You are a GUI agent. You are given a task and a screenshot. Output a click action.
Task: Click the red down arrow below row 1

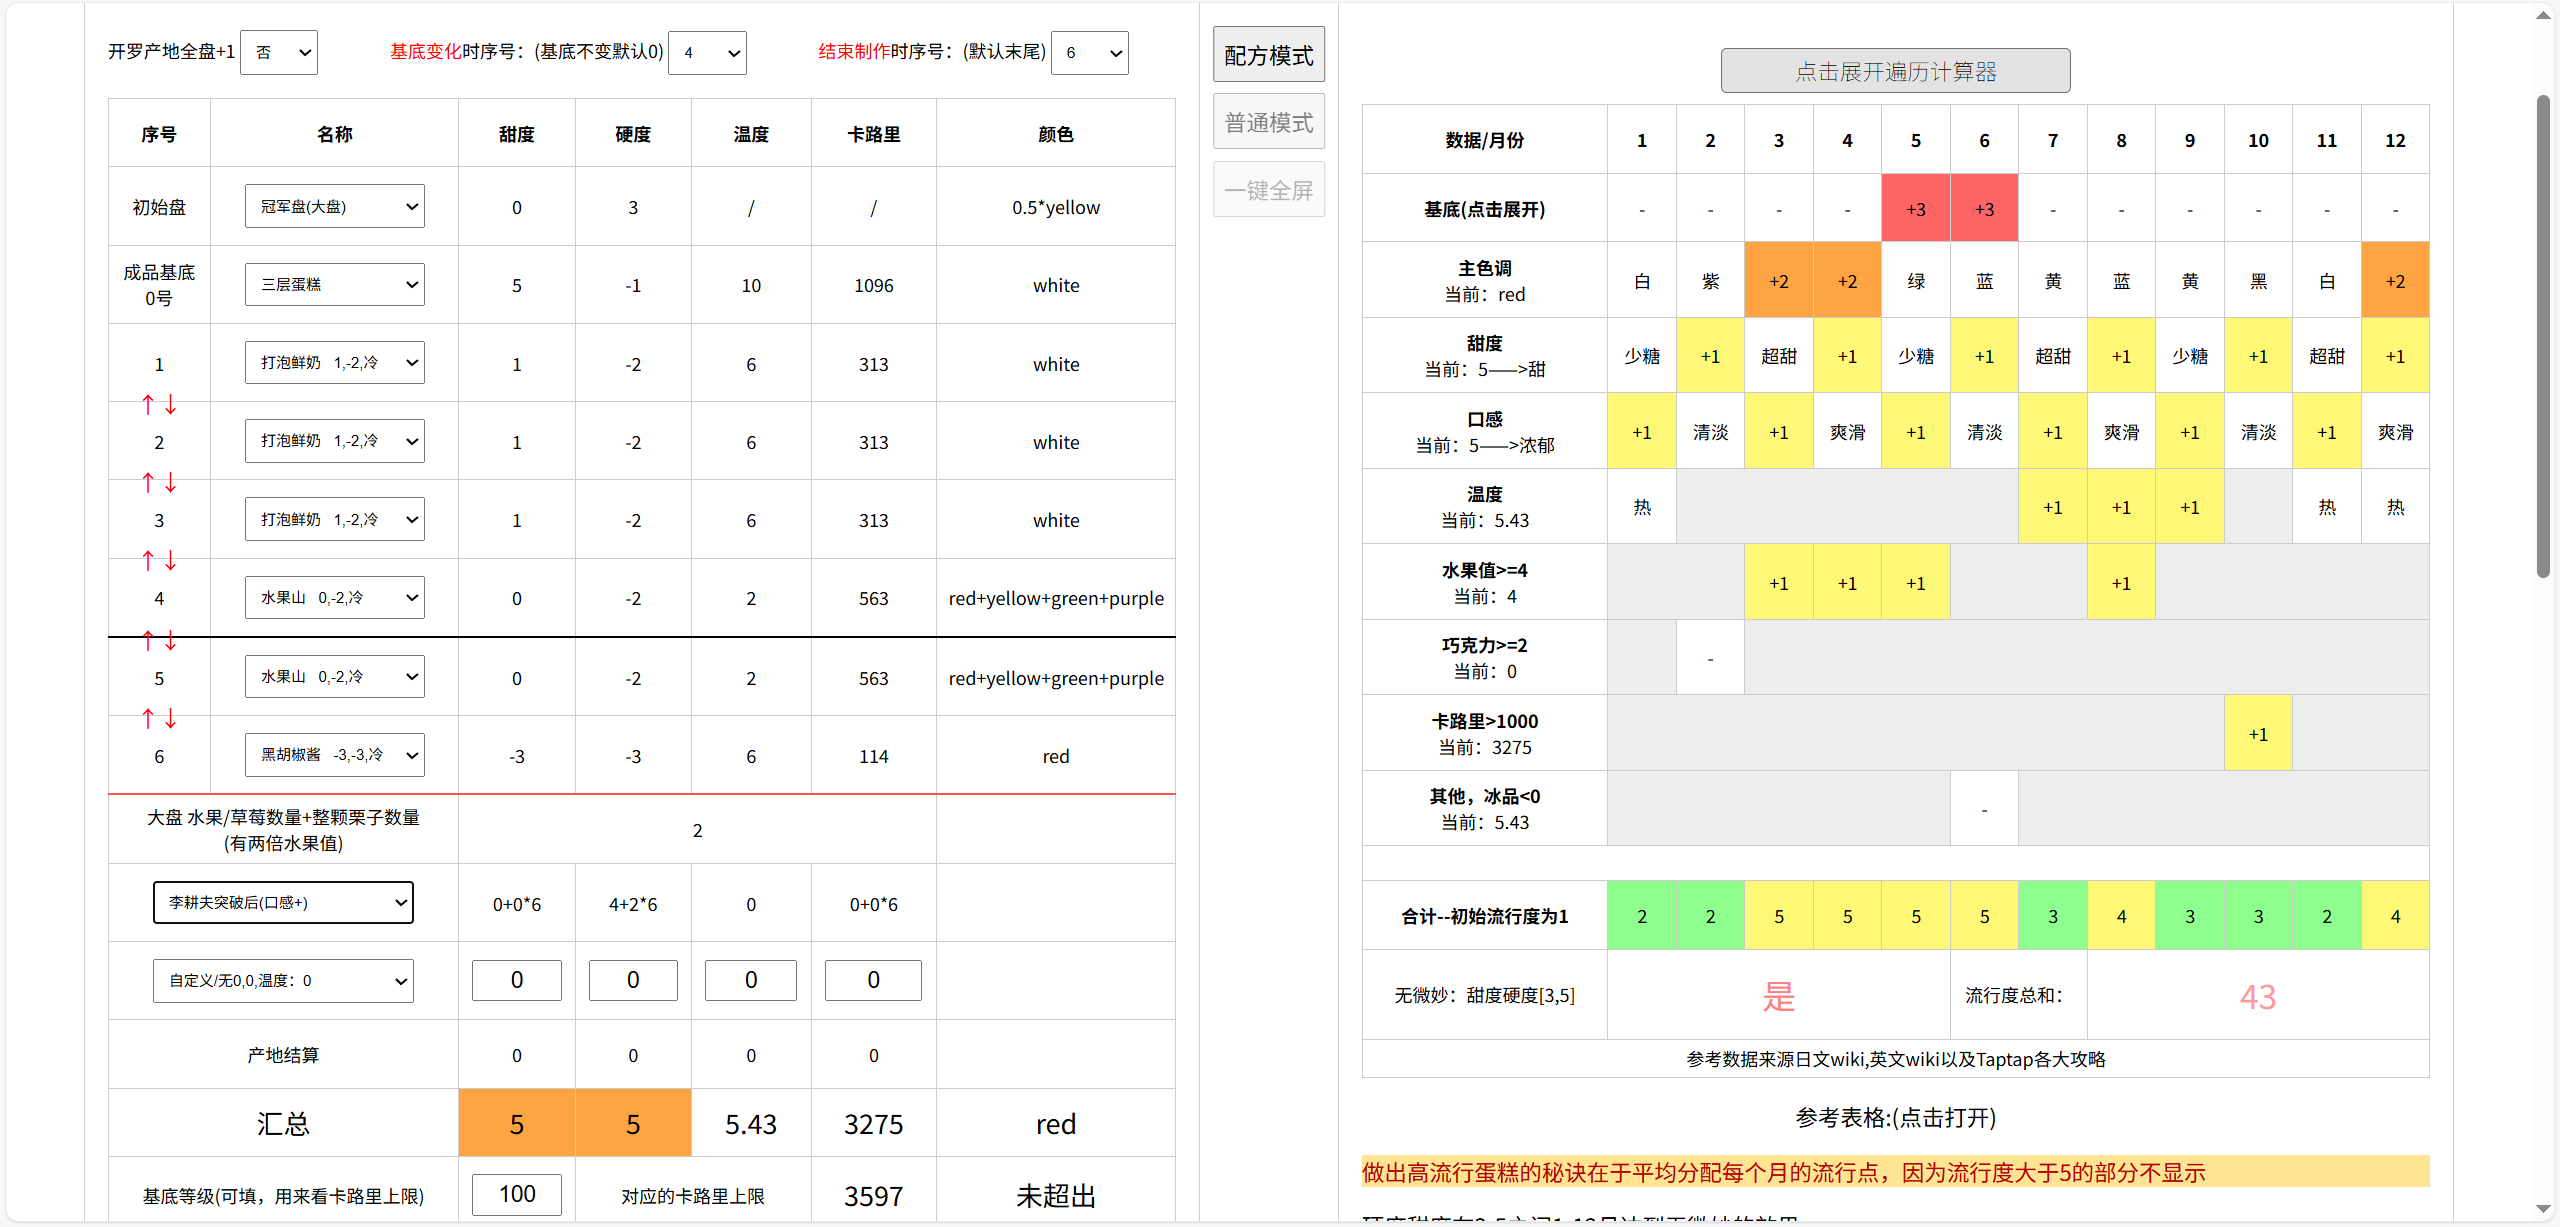(171, 404)
